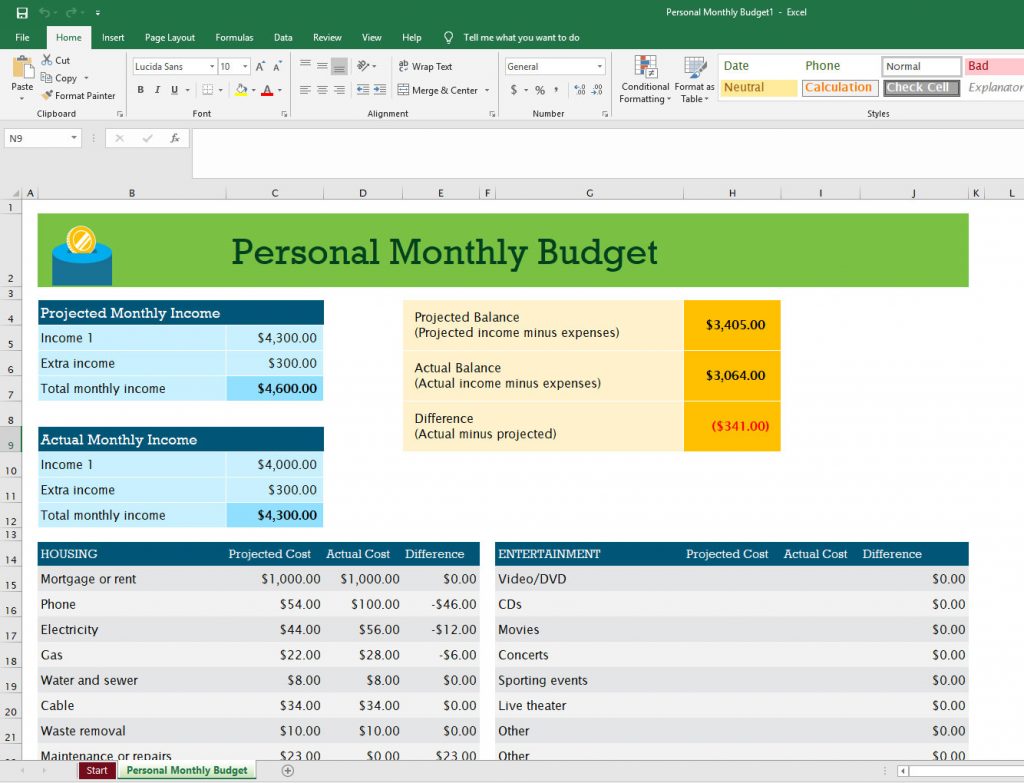The image size is (1024, 783).
Task: Click the Insert Function fx button
Action: click(175, 138)
